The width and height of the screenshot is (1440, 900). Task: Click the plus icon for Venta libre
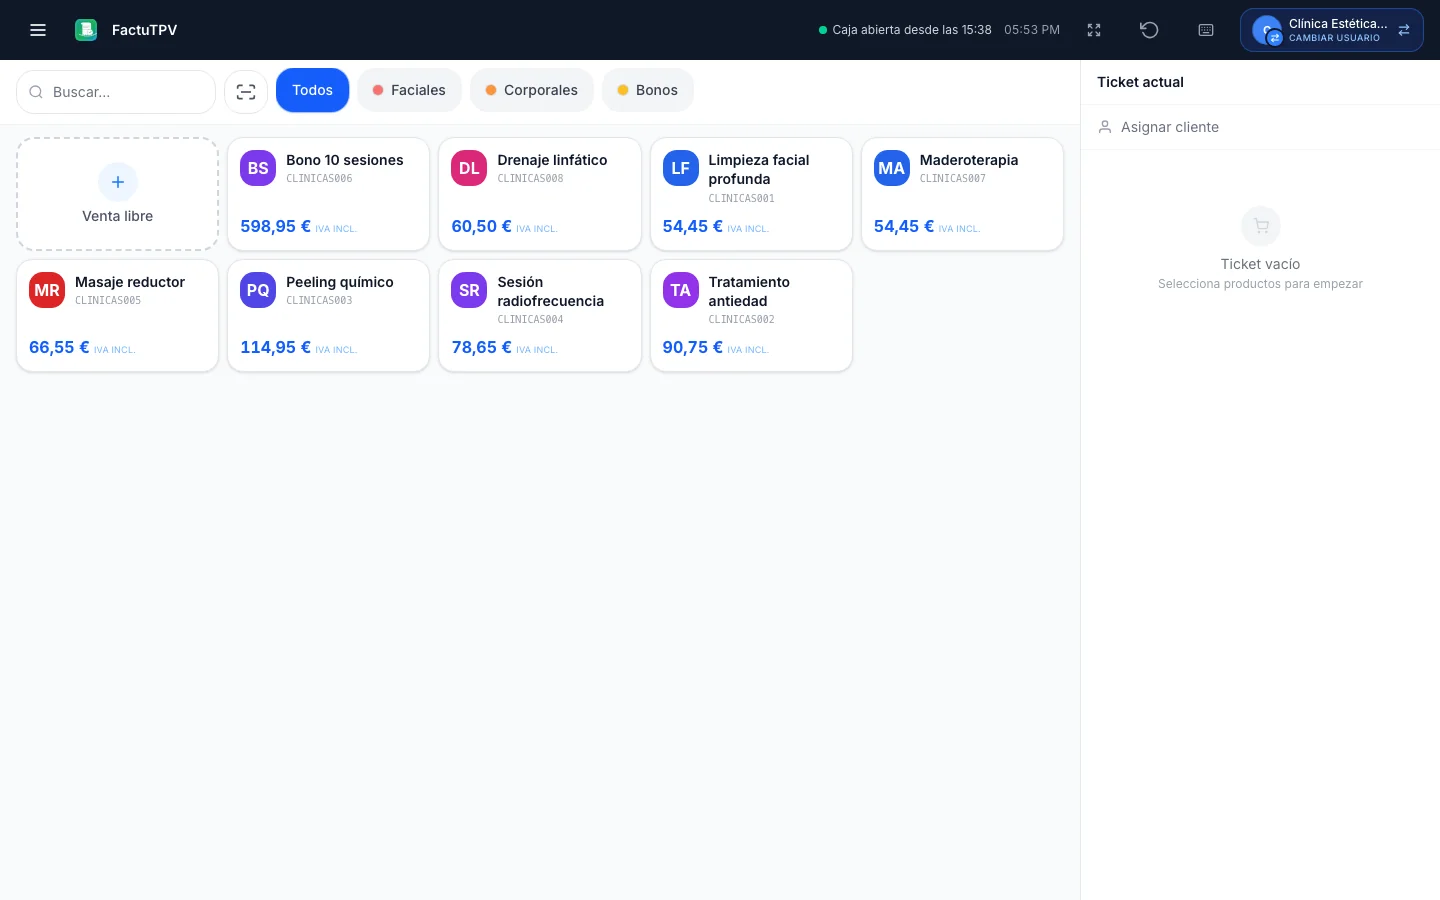click(x=118, y=182)
